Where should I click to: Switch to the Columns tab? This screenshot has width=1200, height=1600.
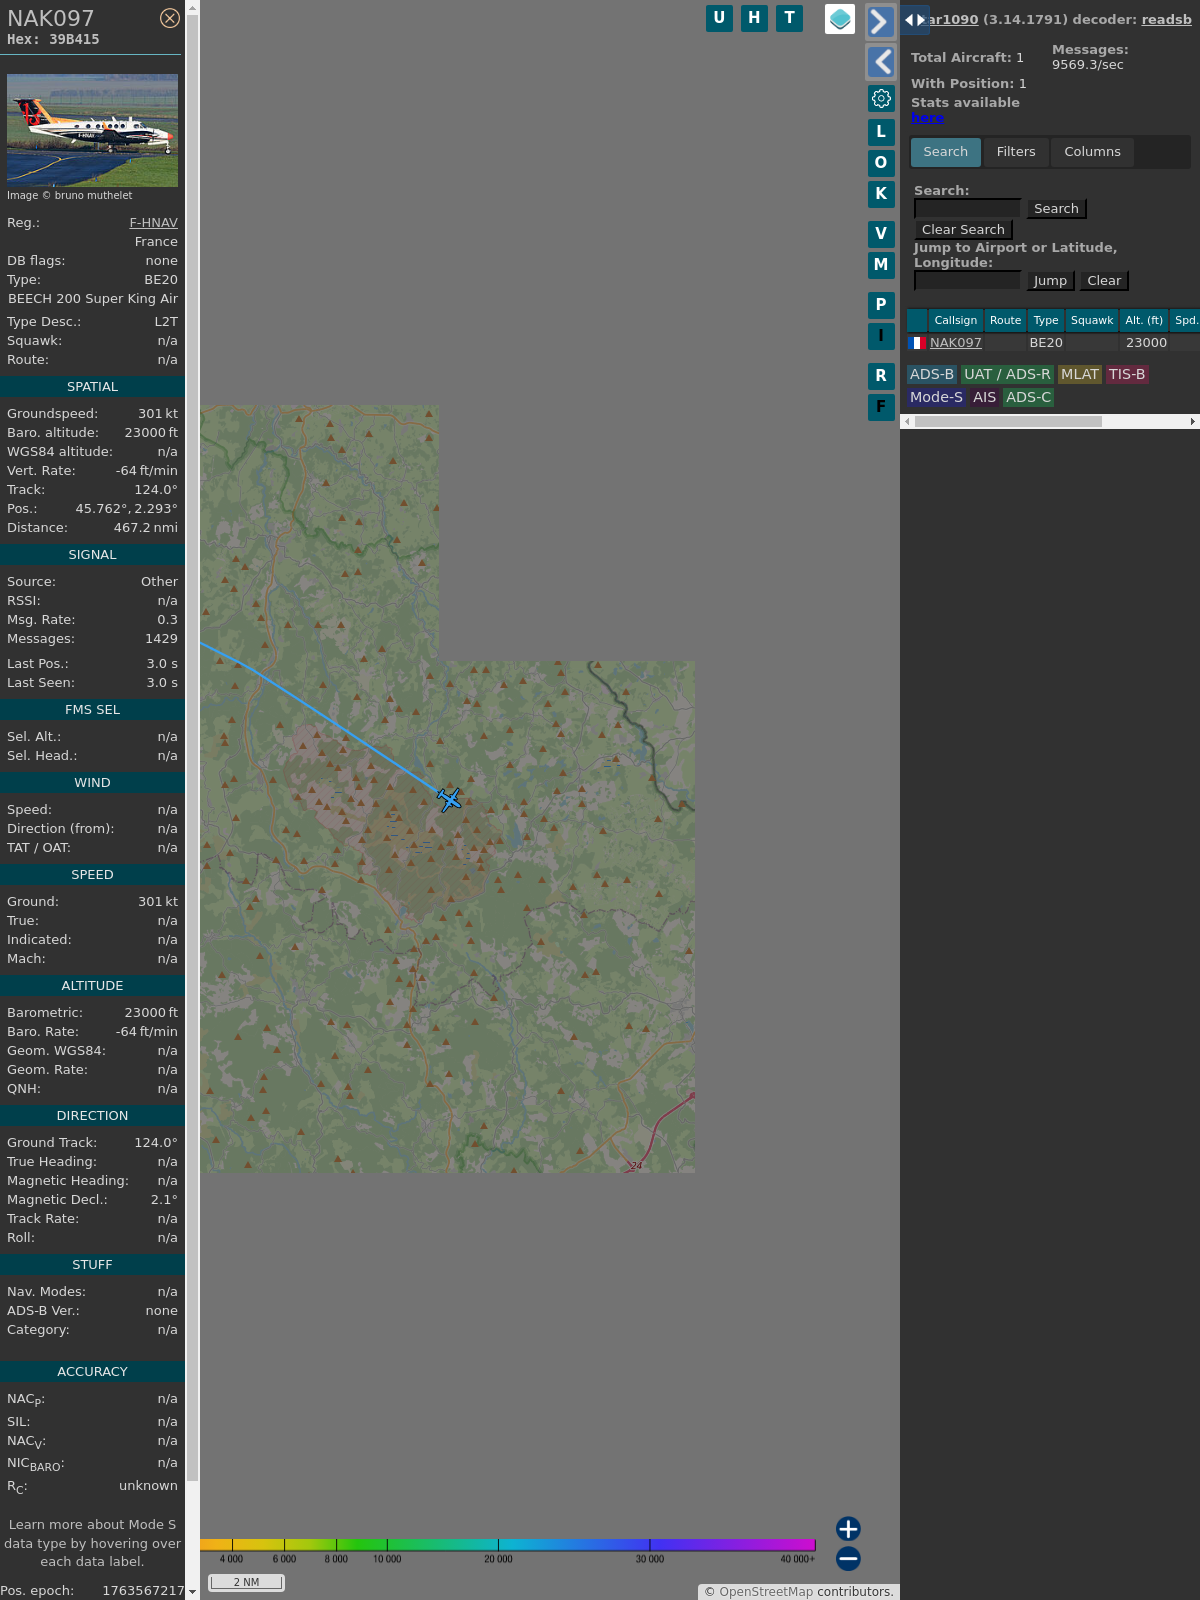click(1092, 152)
